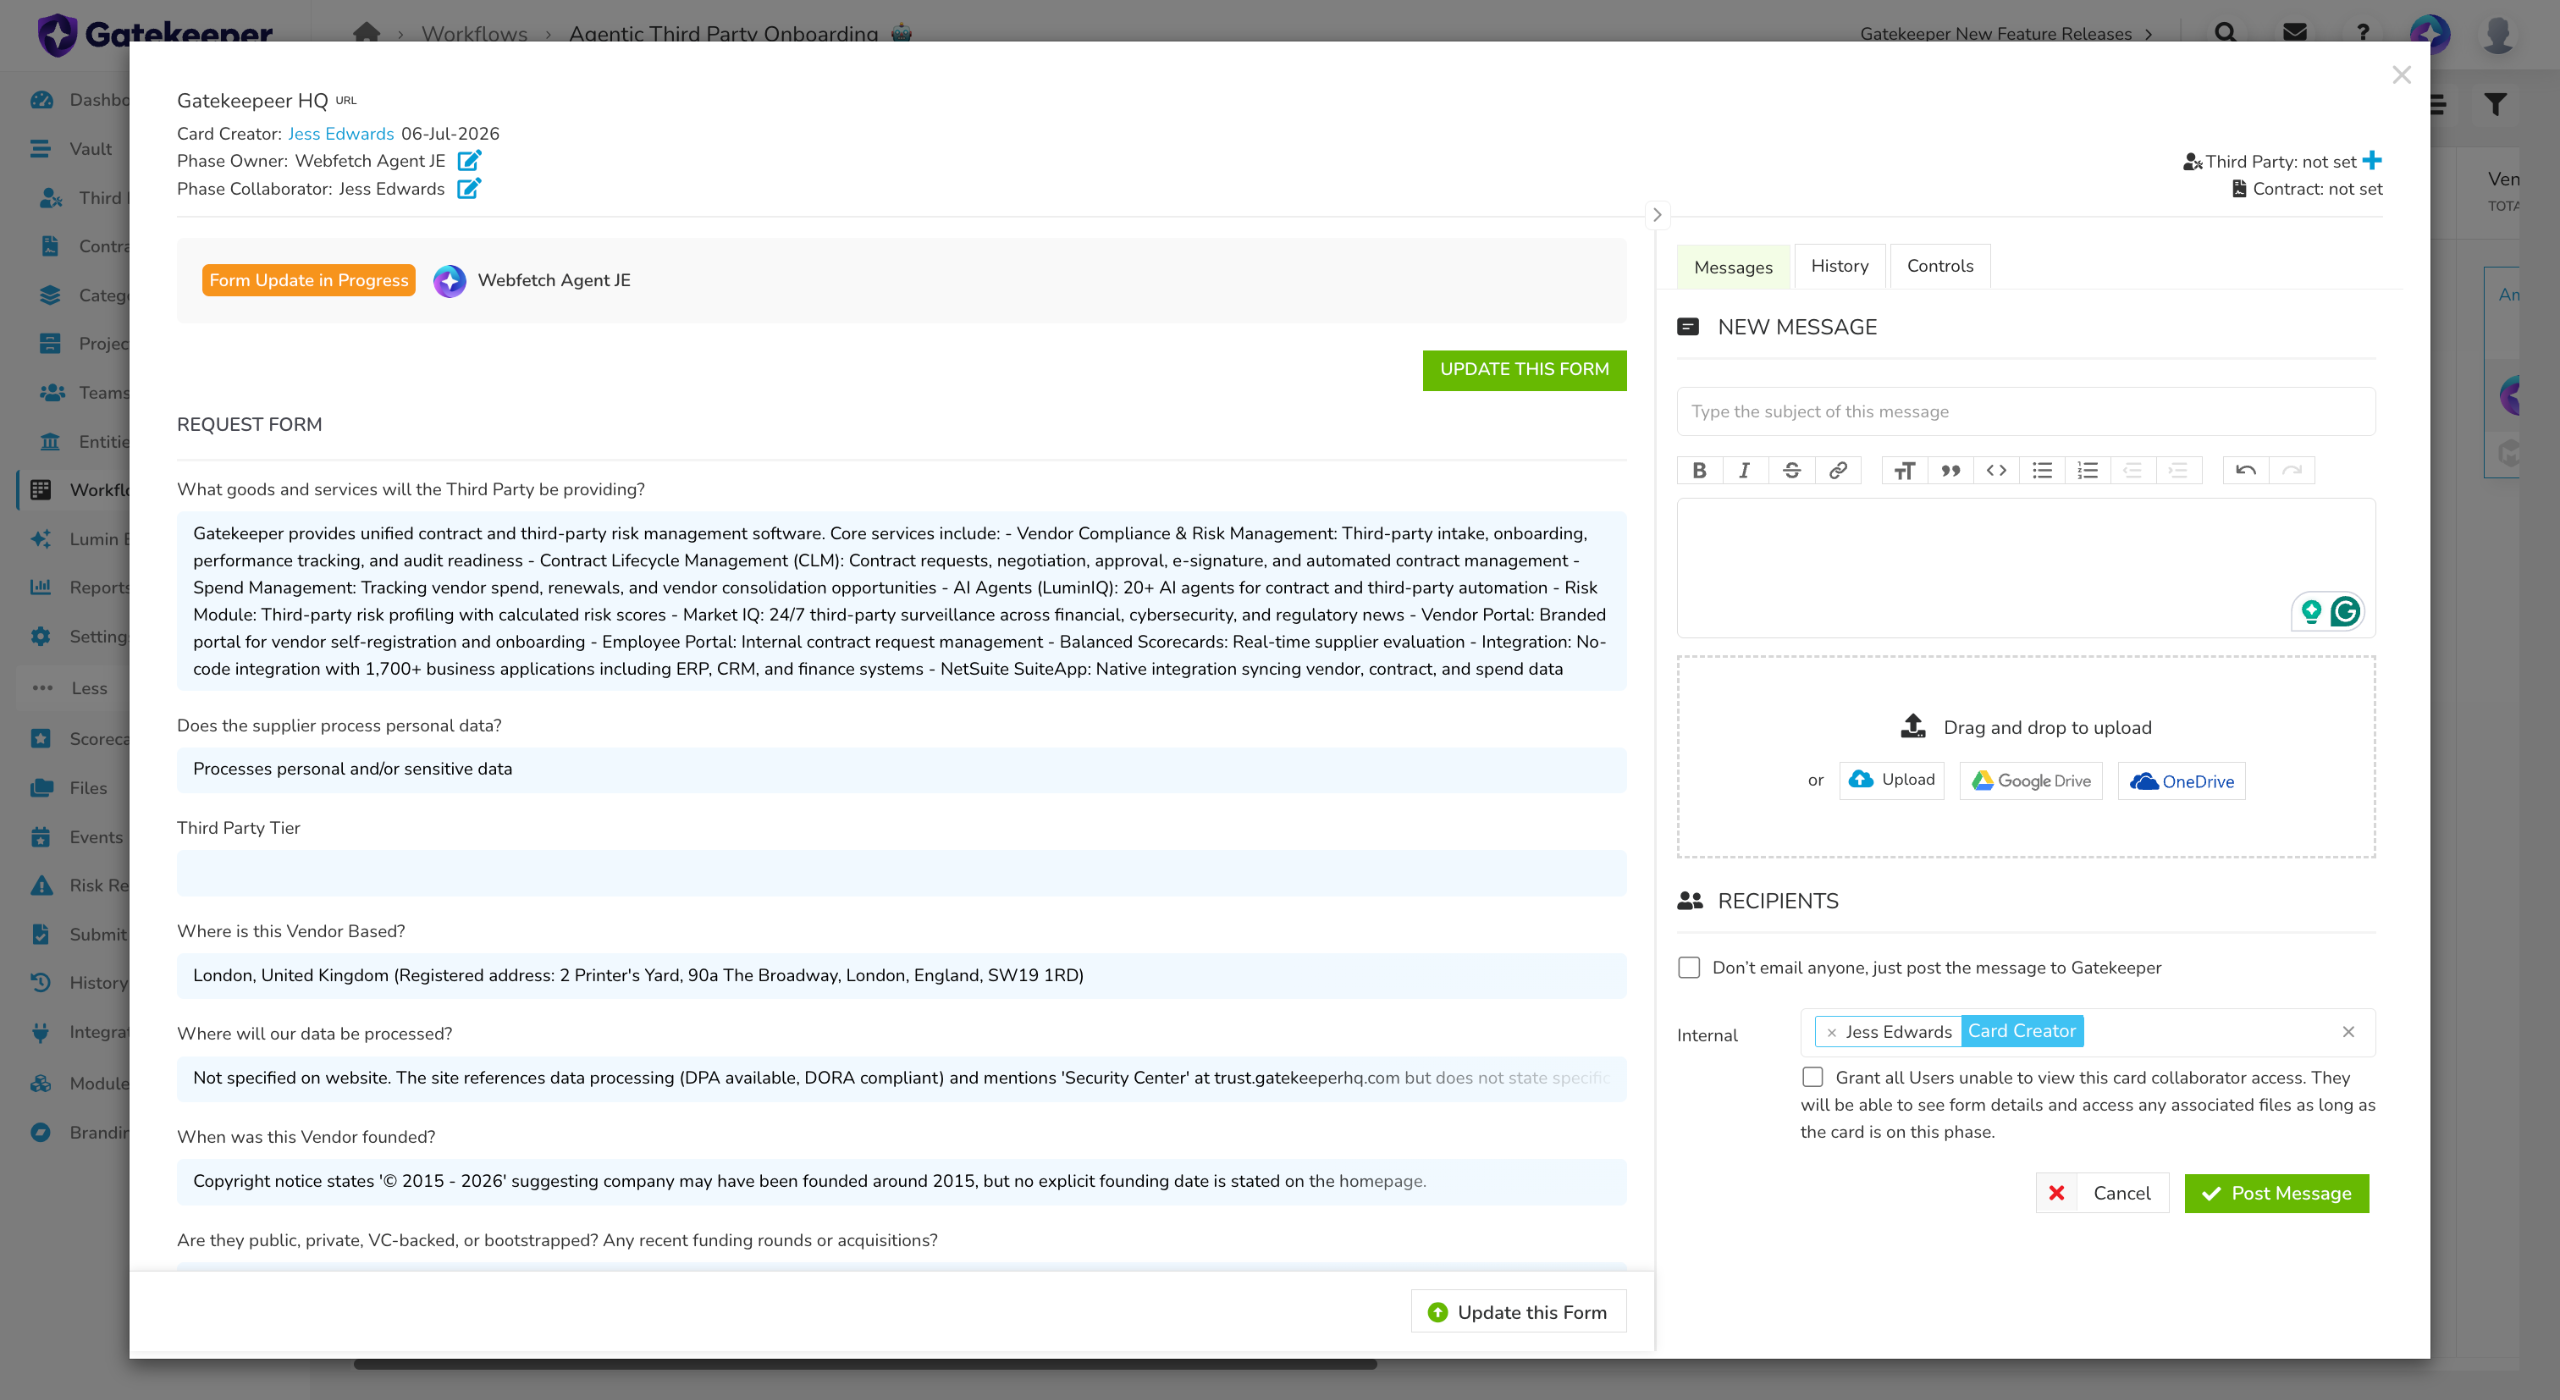This screenshot has width=2560, height=1400.
Task: Open the mail inbox icon
Action: [2295, 32]
